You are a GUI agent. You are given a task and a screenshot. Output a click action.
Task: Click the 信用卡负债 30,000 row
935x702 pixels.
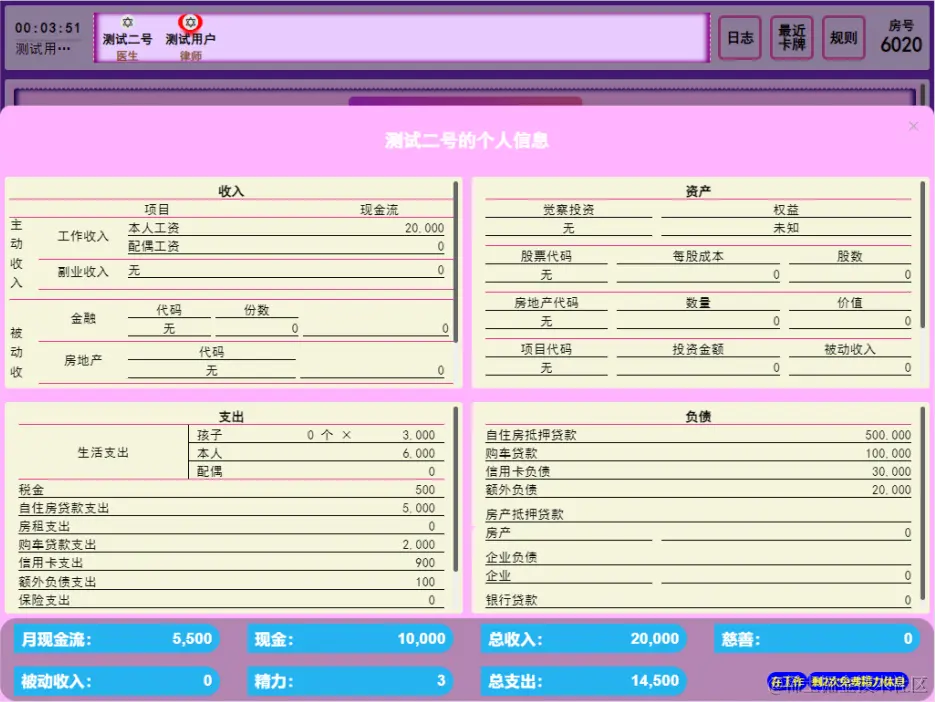[x=698, y=471]
